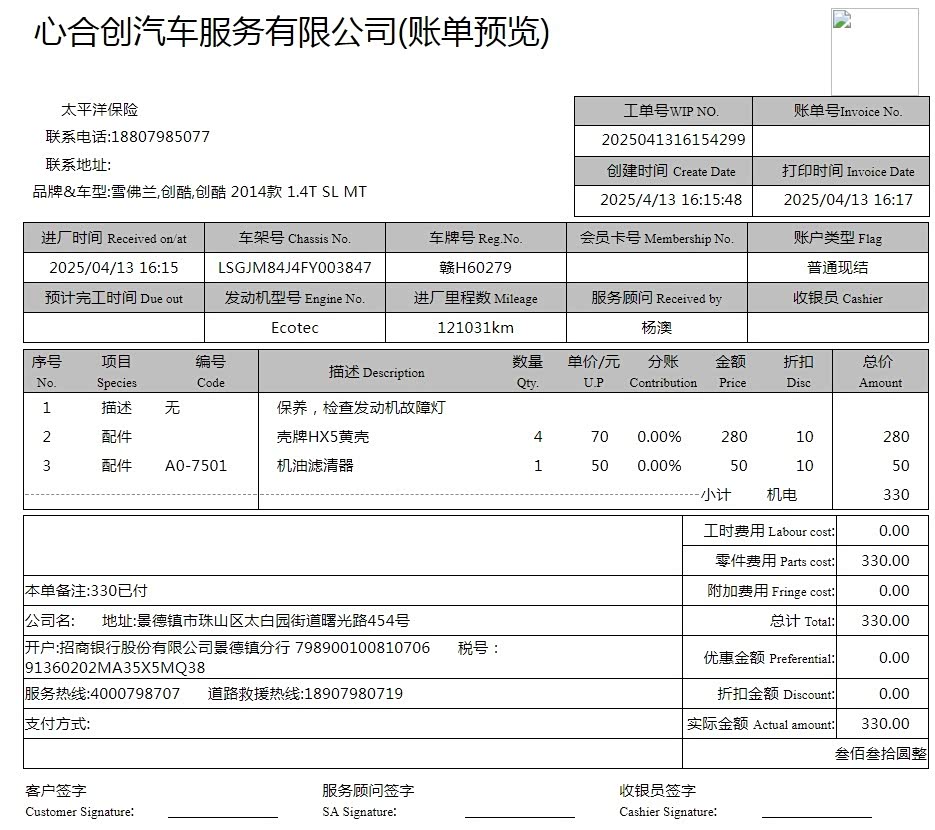Select the 壳牌HX5黄壳 parts row description
Screen dimensions: 935x830
(323, 437)
